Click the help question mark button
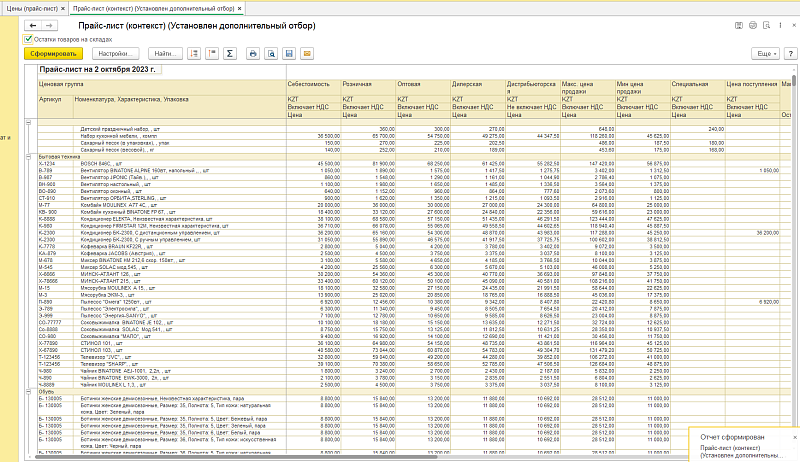800x462 pixels. 789,52
